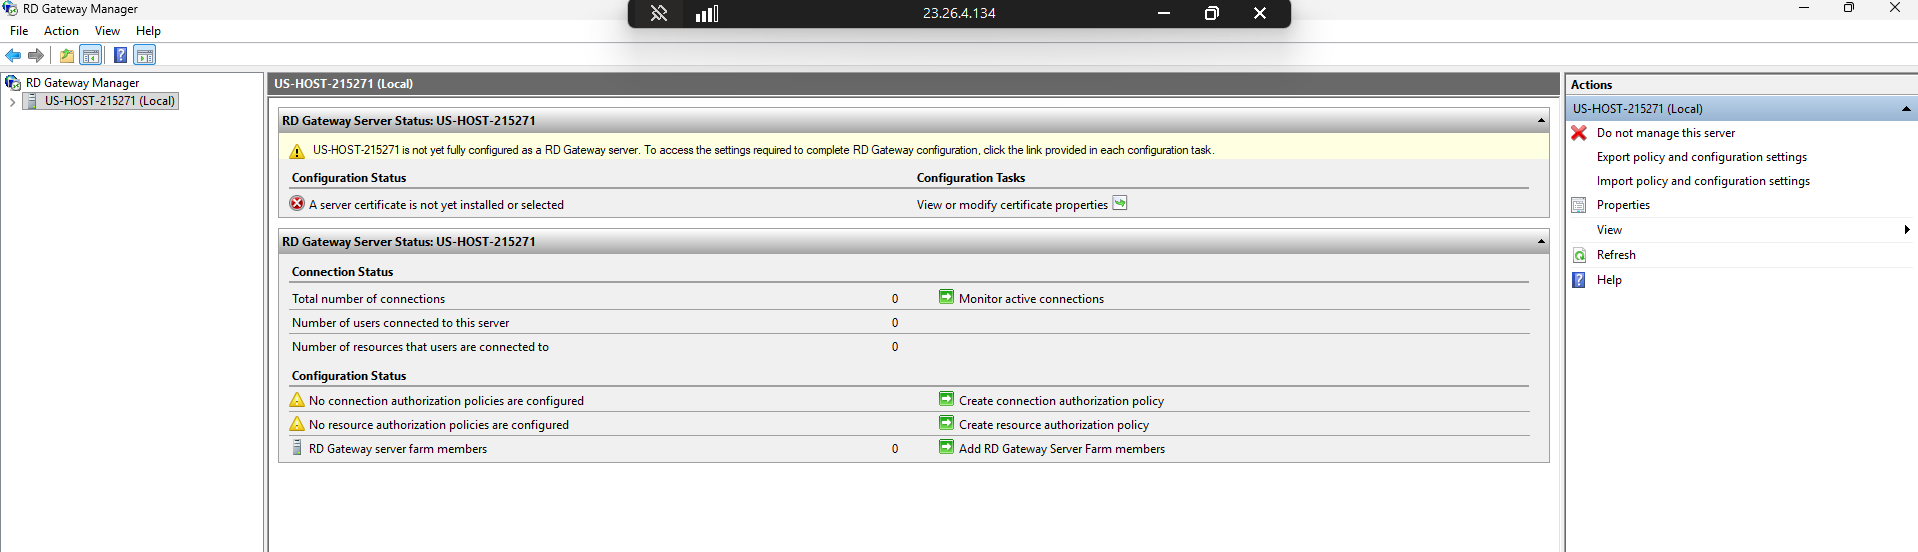The width and height of the screenshot is (1918, 552).
Task: Click green arrow icon beside Monitor active connections
Action: tap(946, 297)
